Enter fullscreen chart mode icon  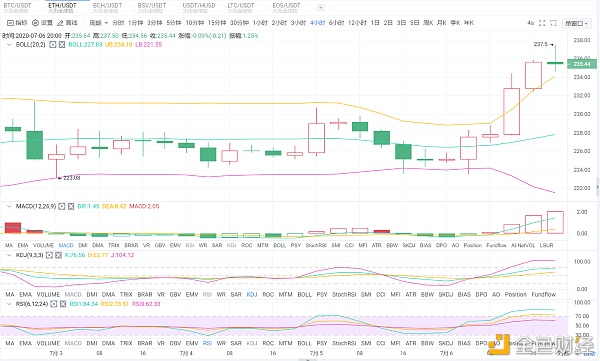tap(542, 23)
